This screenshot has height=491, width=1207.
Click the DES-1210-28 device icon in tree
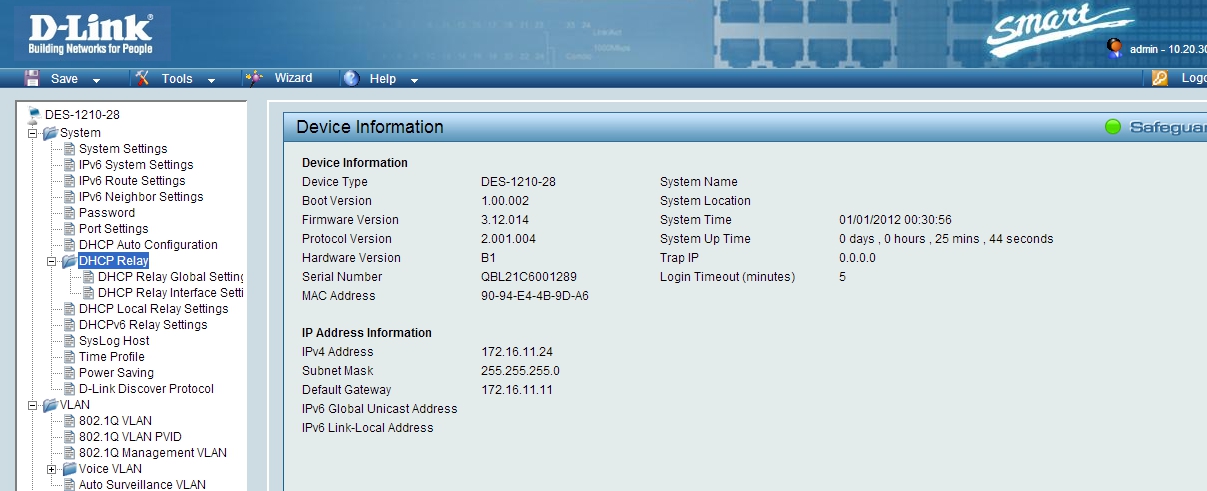click(35, 114)
